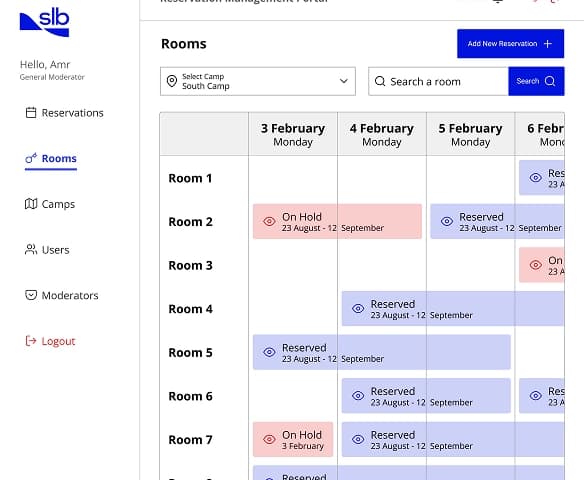Click the people icon beside Users
The height and width of the screenshot is (480, 584).
coord(31,249)
